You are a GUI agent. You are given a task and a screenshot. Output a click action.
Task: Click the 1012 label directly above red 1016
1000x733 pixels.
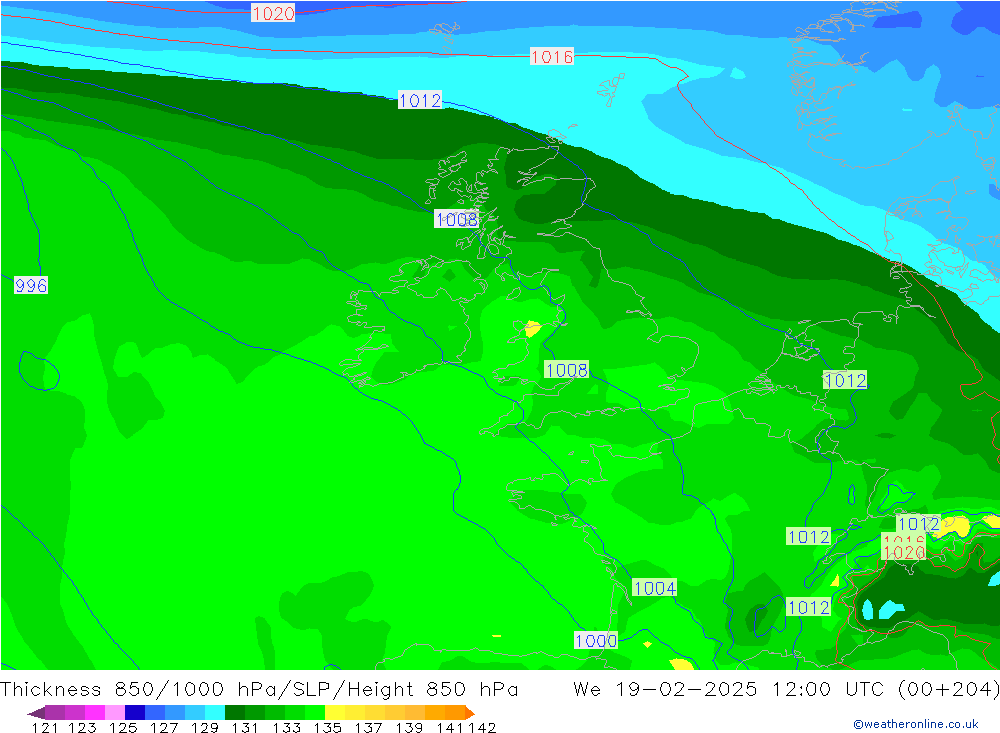(x=918, y=524)
